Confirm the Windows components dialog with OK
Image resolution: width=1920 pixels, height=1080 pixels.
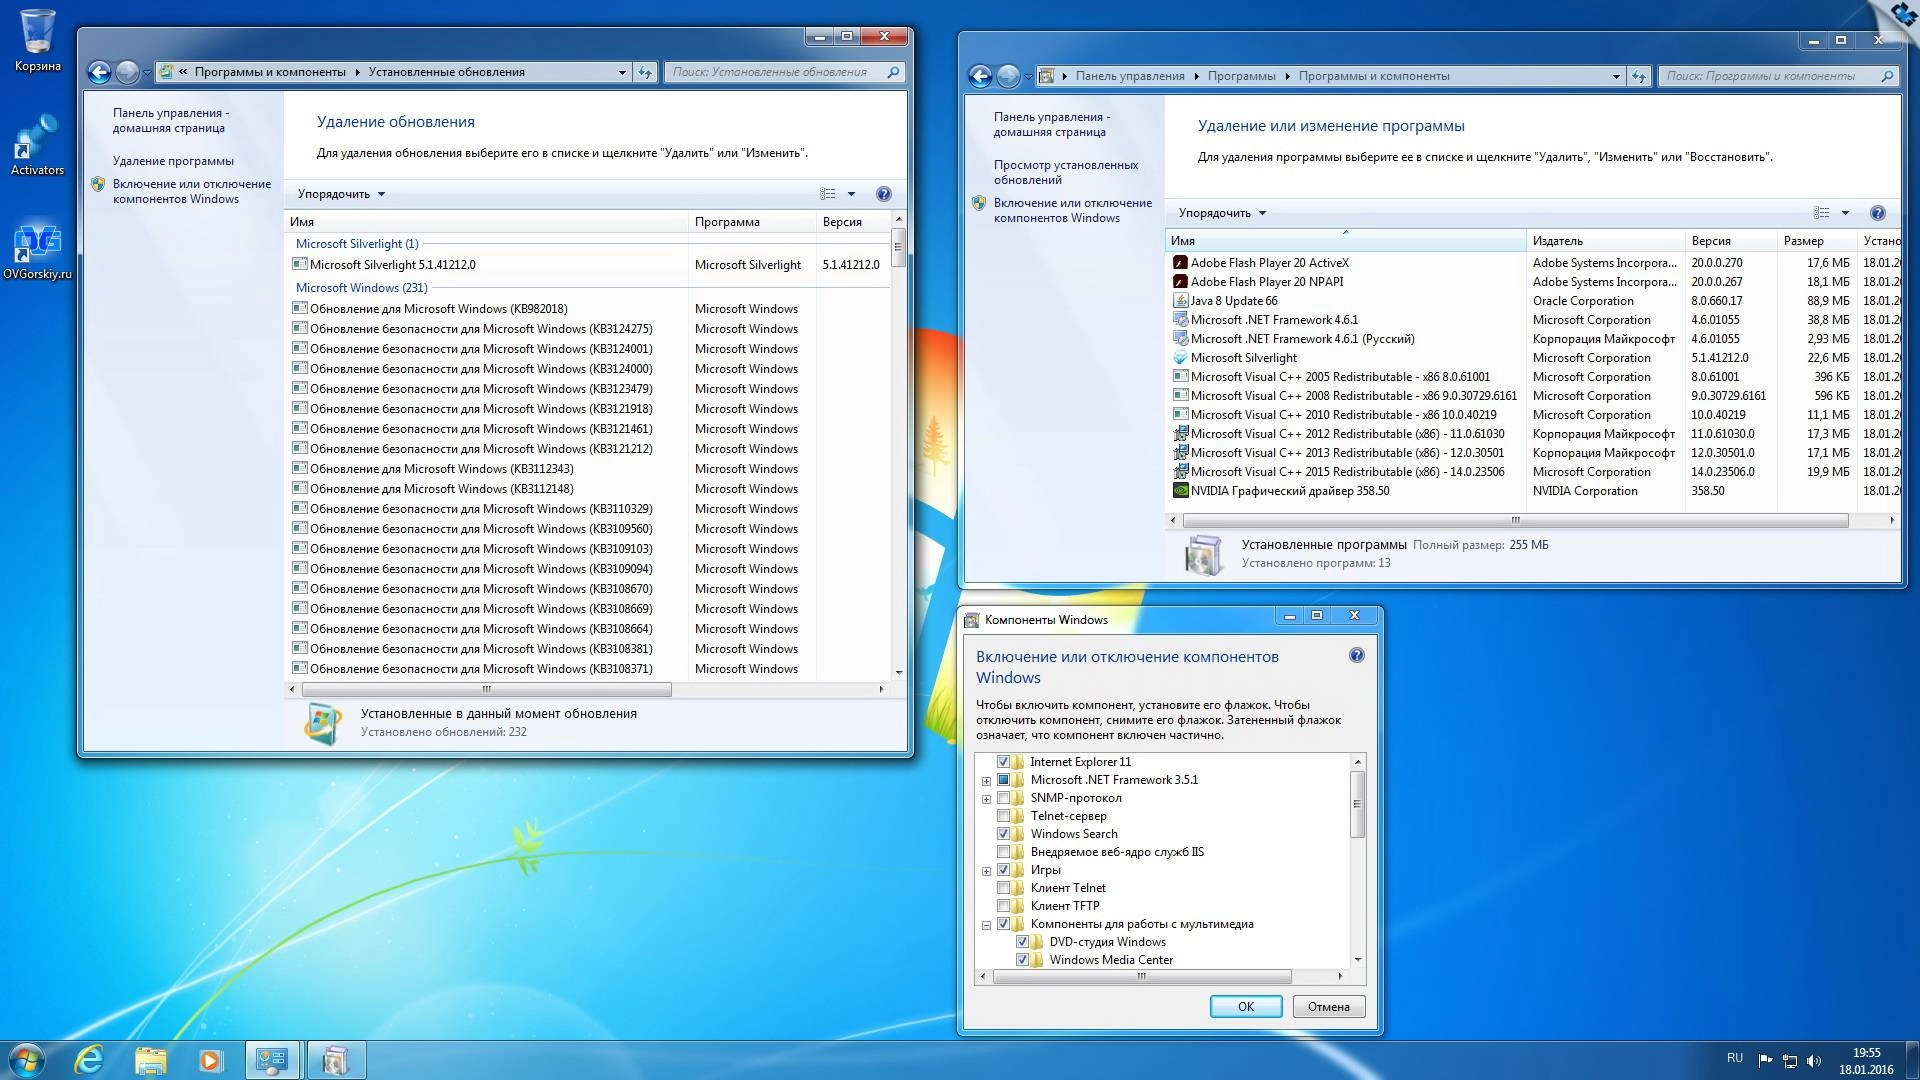click(x=1246, y=1007)
